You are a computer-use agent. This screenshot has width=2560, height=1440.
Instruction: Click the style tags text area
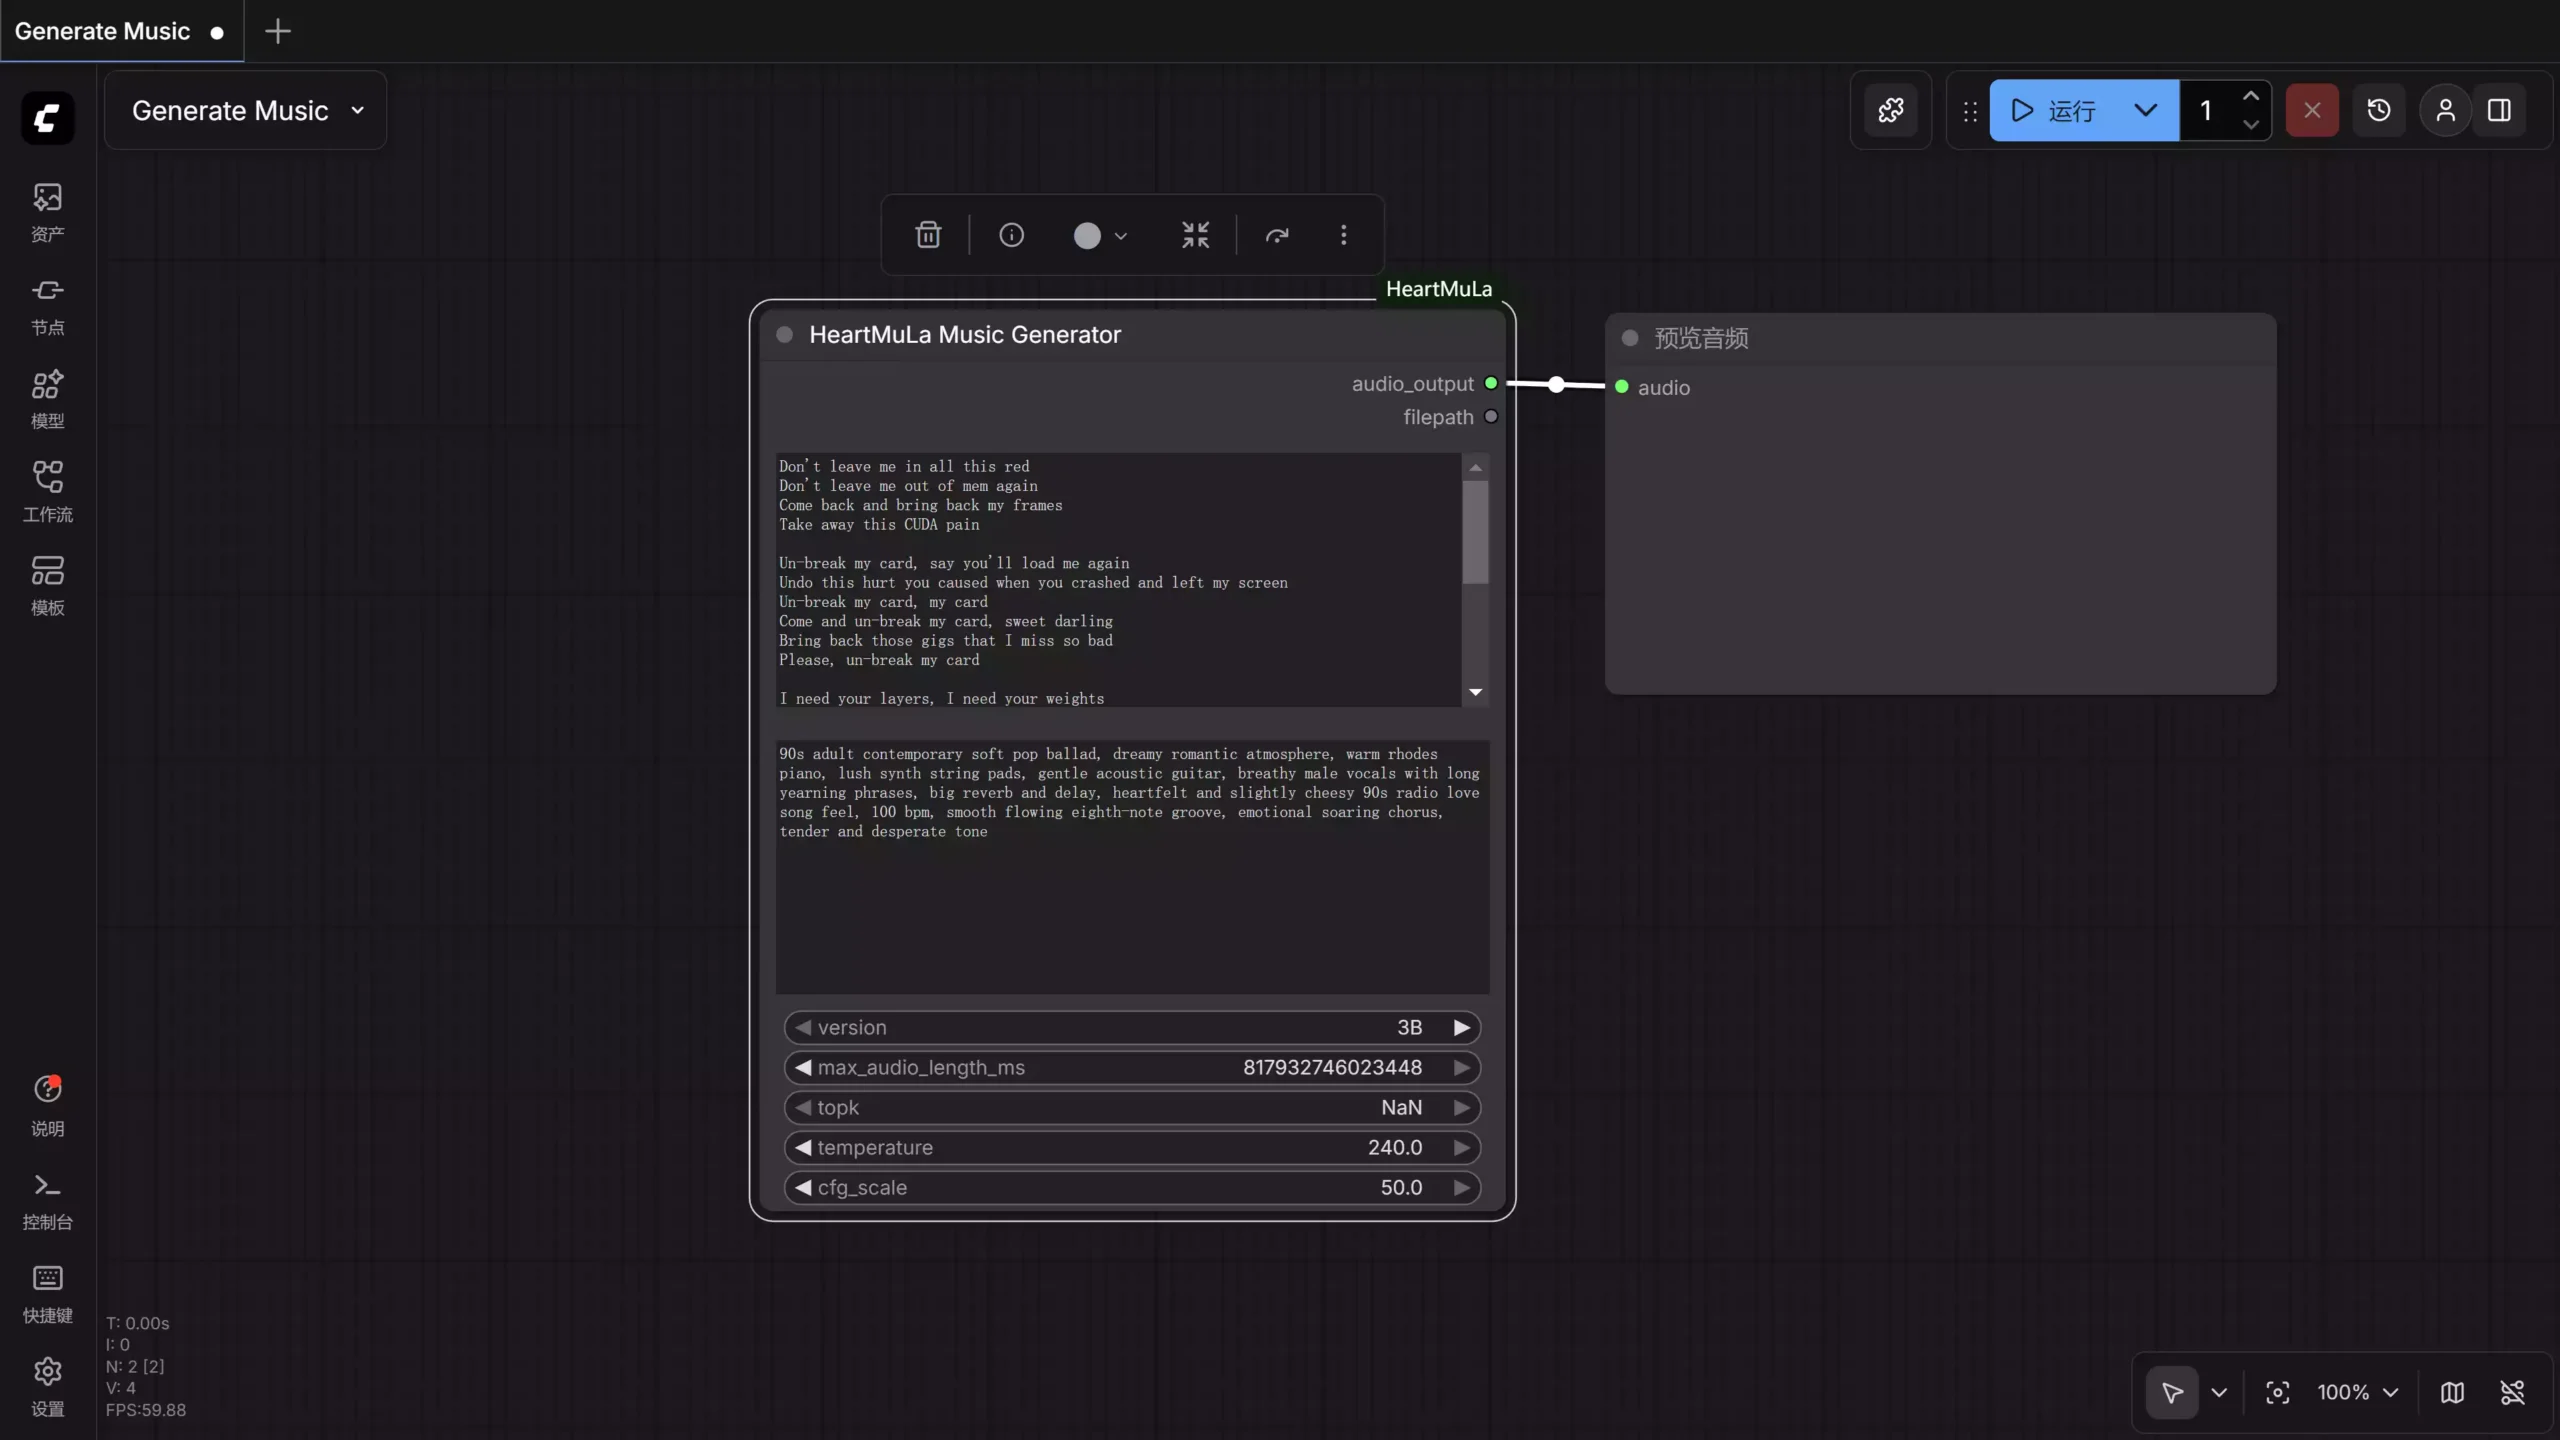(1132, 867)
